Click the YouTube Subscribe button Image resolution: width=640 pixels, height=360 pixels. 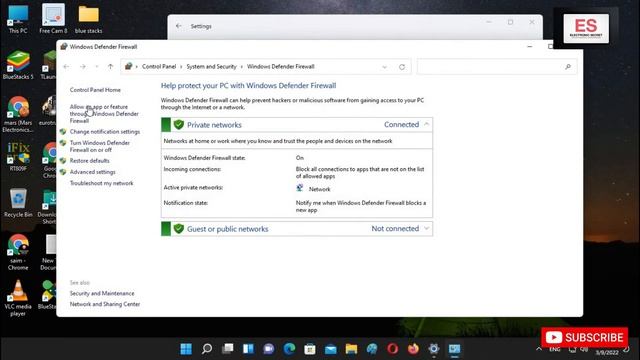pos(584,338)
